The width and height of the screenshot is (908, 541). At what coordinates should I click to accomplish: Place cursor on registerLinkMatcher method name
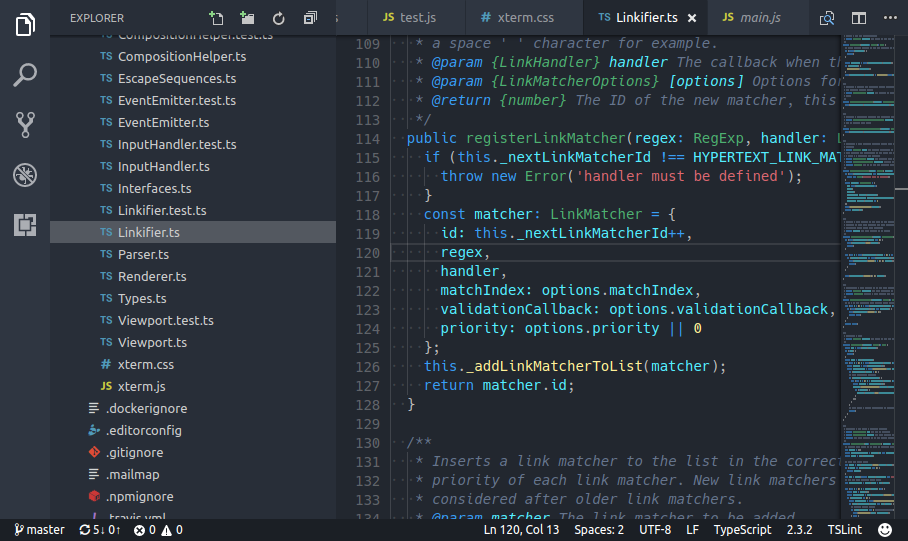click(x=545, y=138)
